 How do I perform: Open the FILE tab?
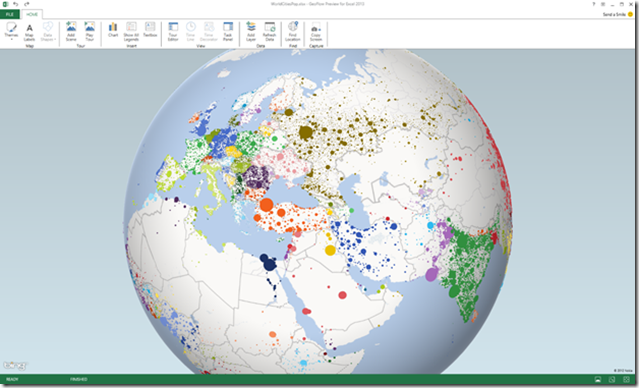9,14
